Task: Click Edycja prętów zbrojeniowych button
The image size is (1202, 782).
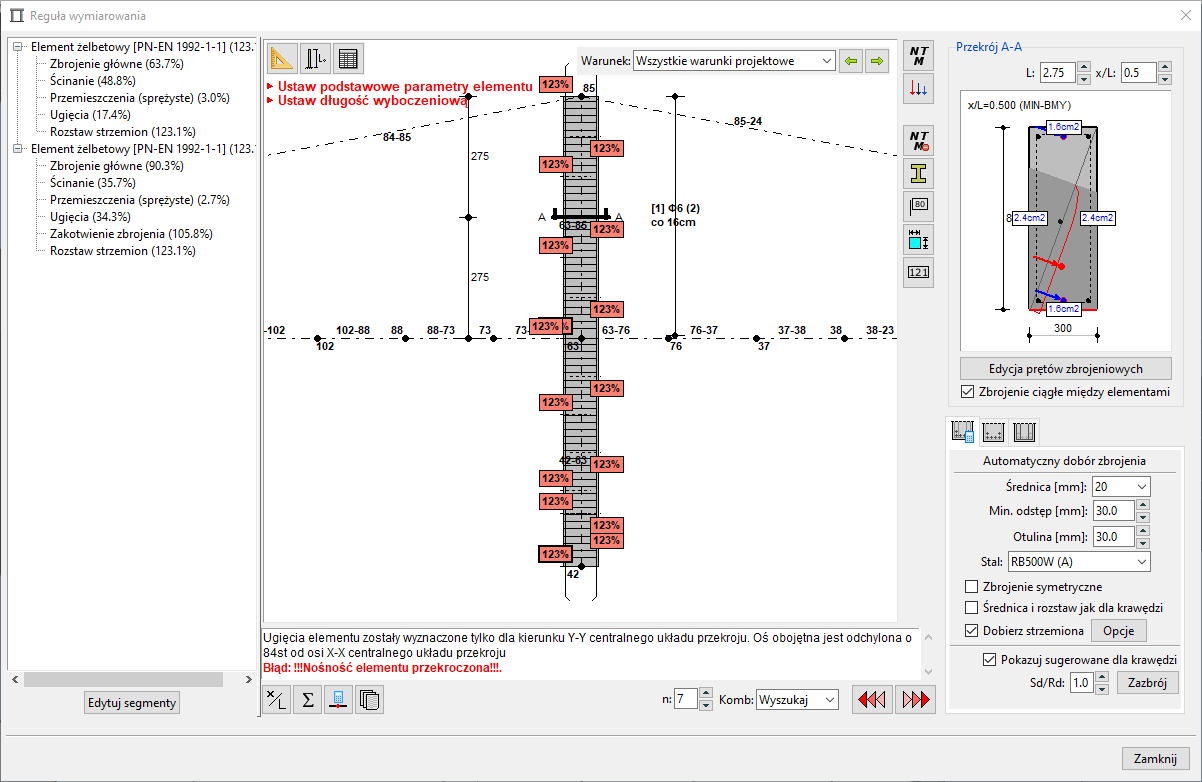Action: click(x=1065, y=368)
